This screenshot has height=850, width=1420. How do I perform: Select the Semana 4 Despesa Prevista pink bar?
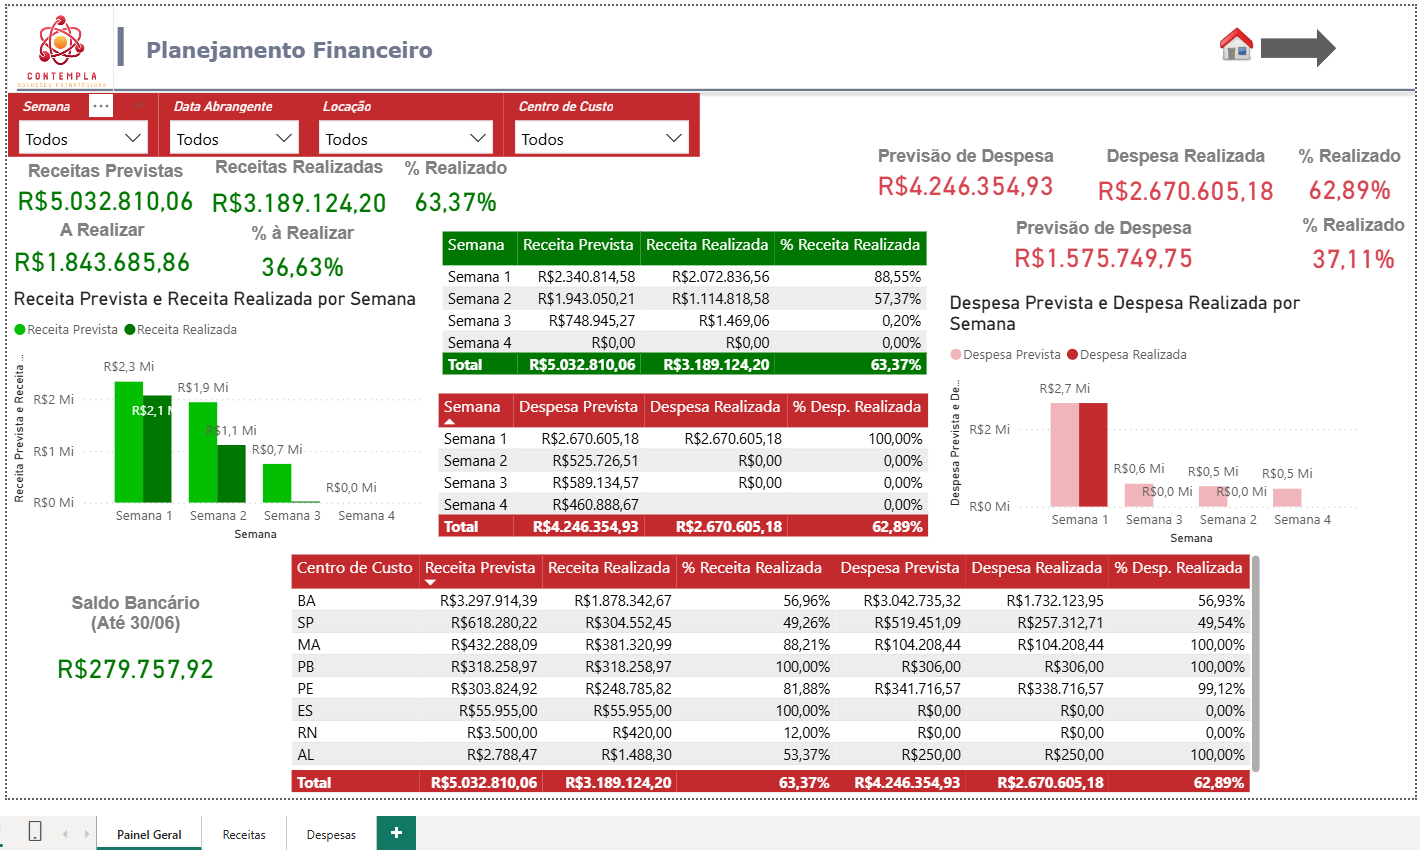[1287, 498]
